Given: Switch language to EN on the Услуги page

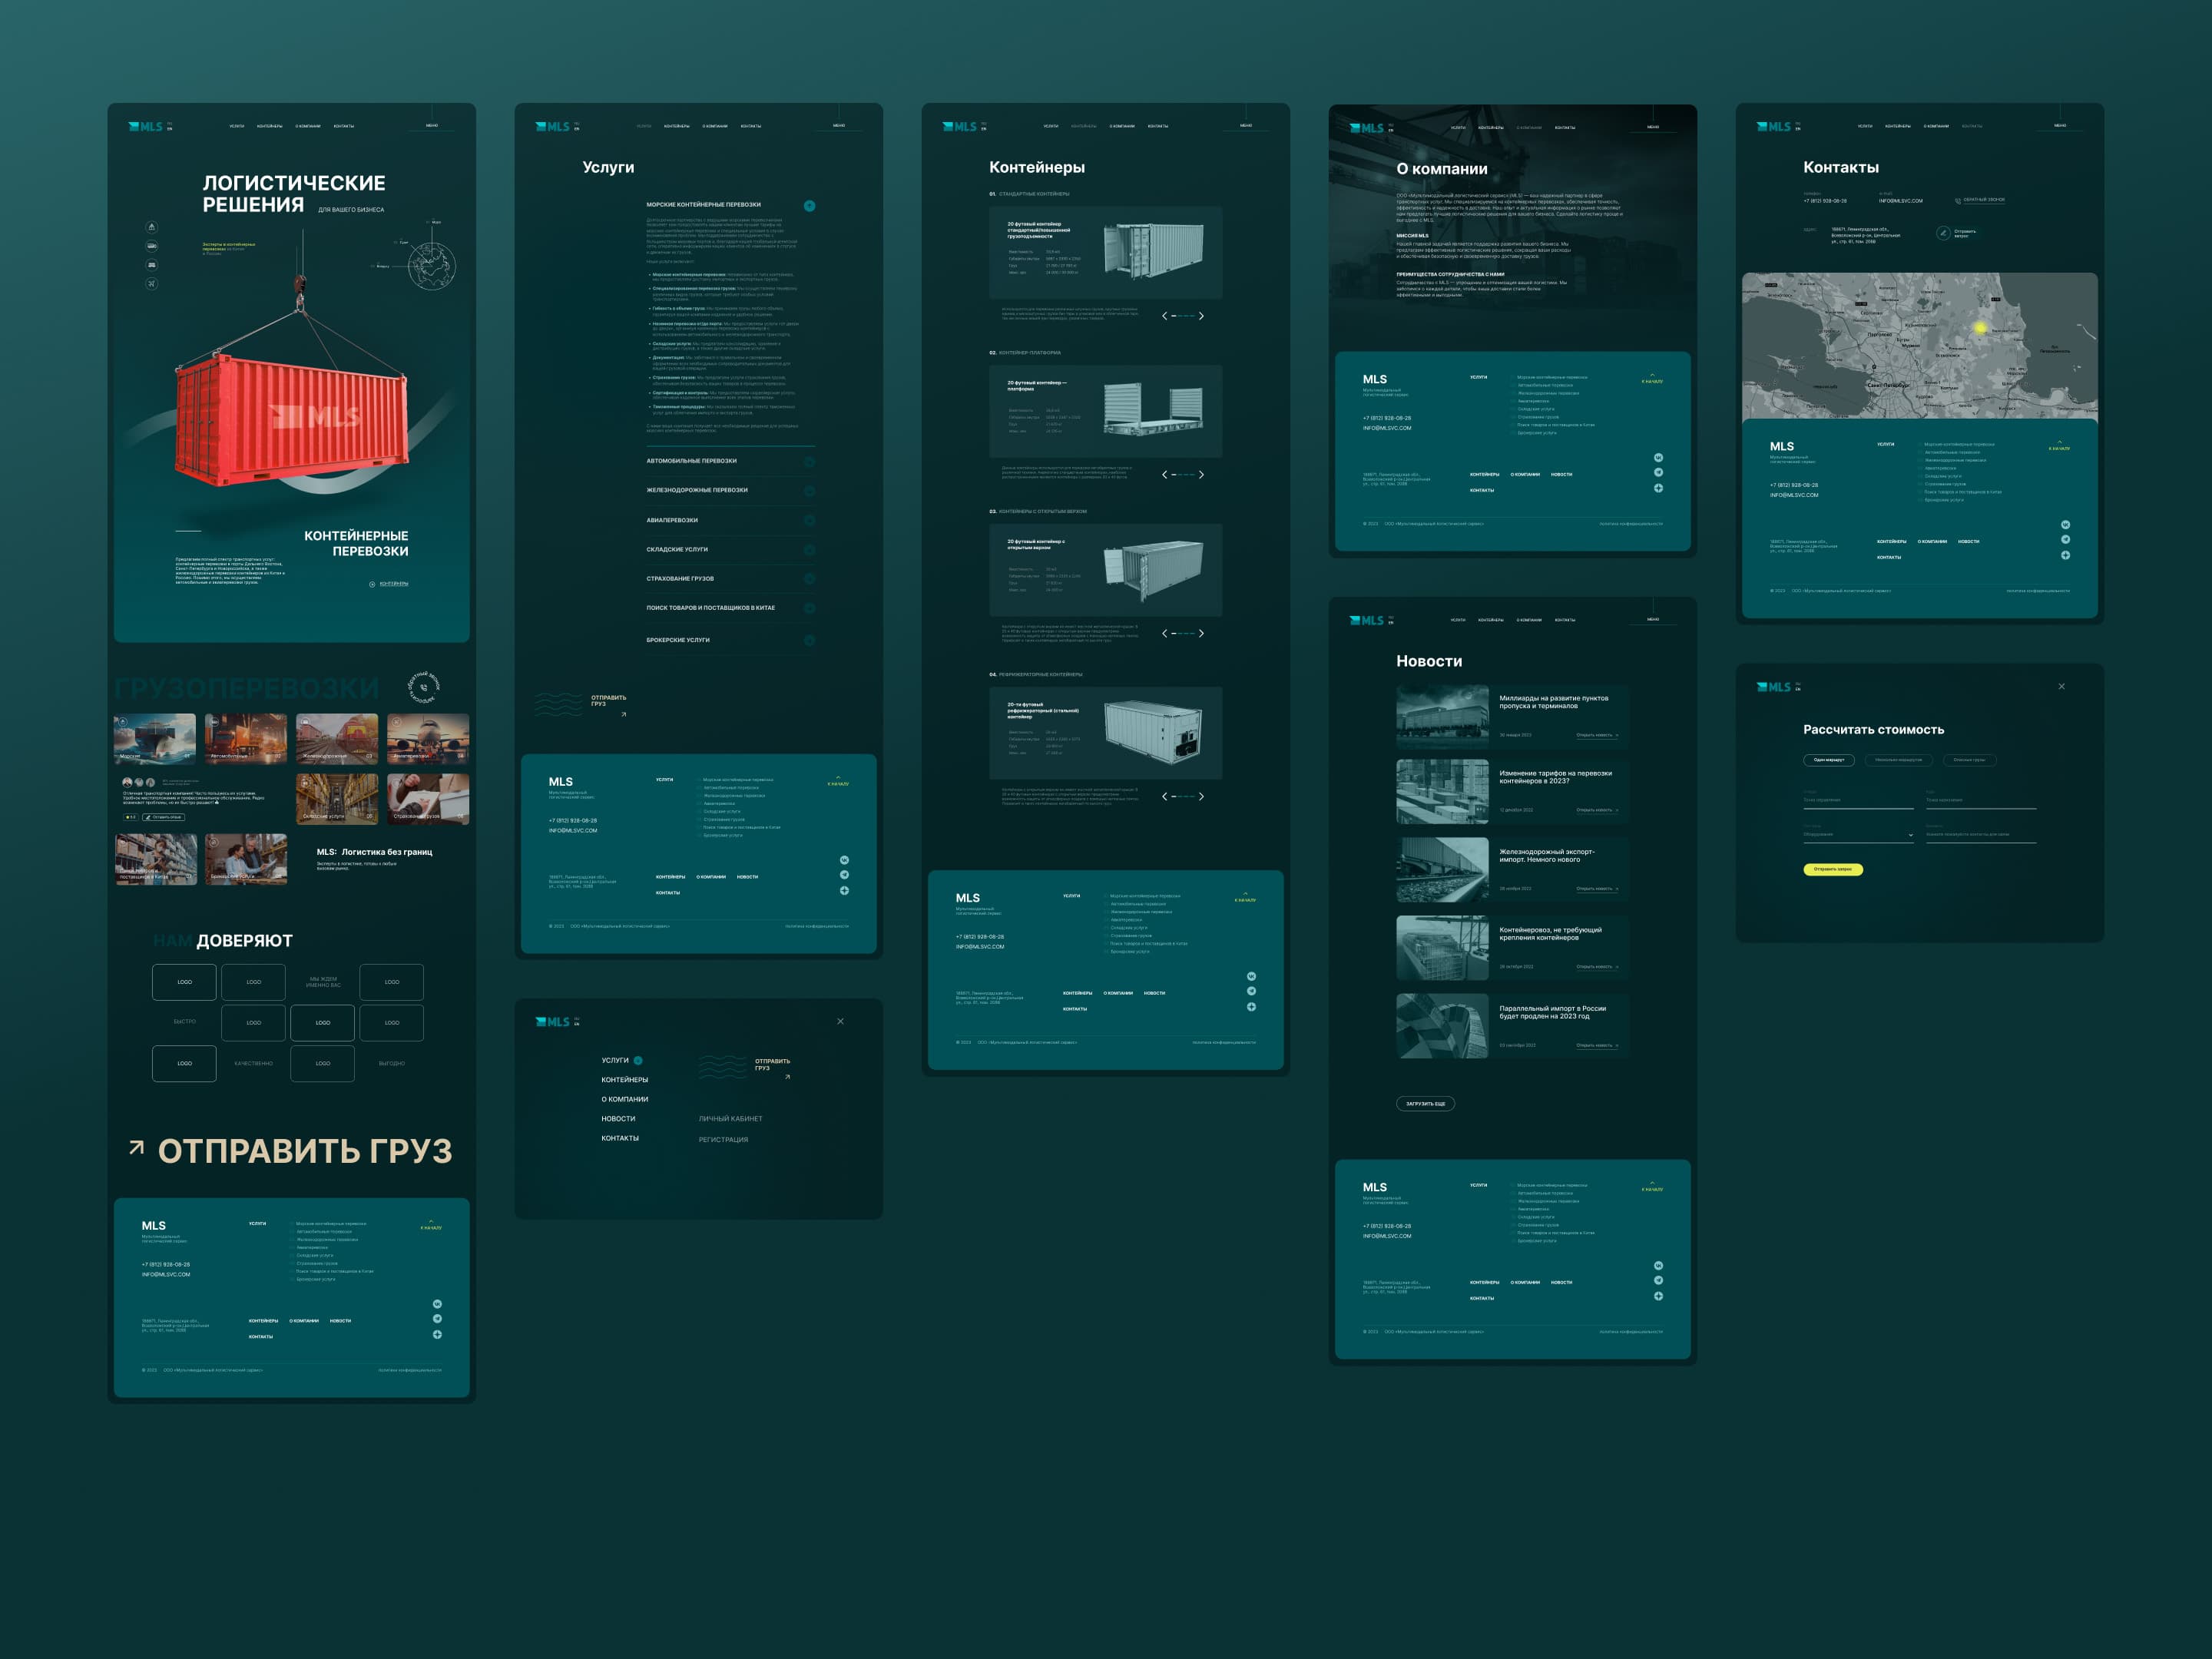Looking at the screenshot, I should tap(577, 129).
